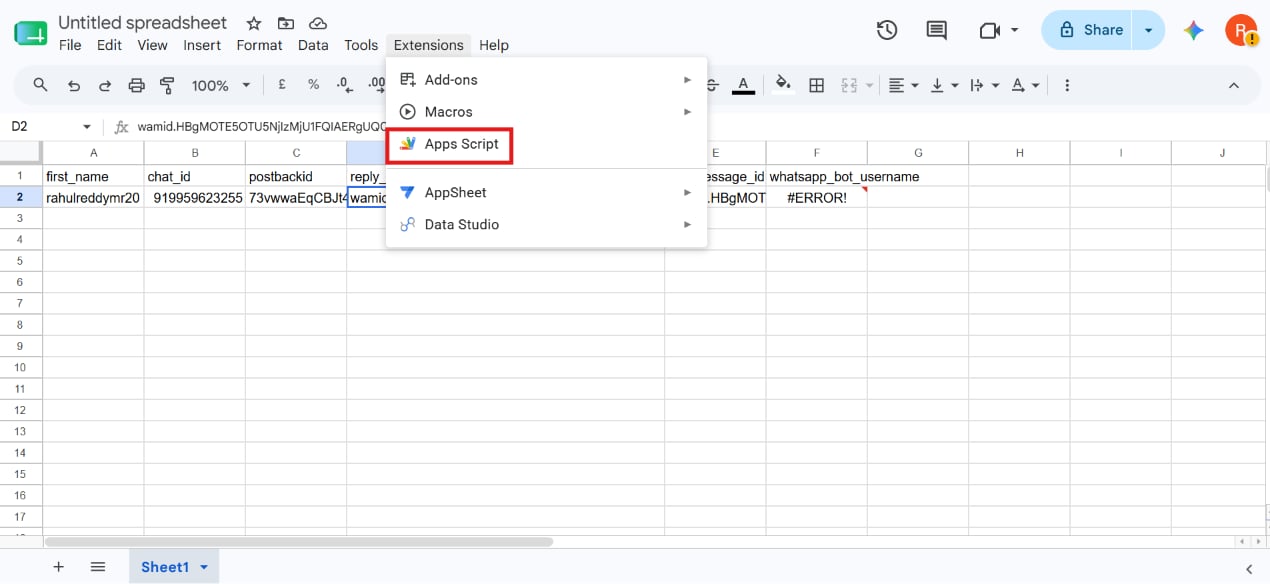Click the move to folder icon
Image resolution: width=1270 pixels, height=584 pixels.
286,23
